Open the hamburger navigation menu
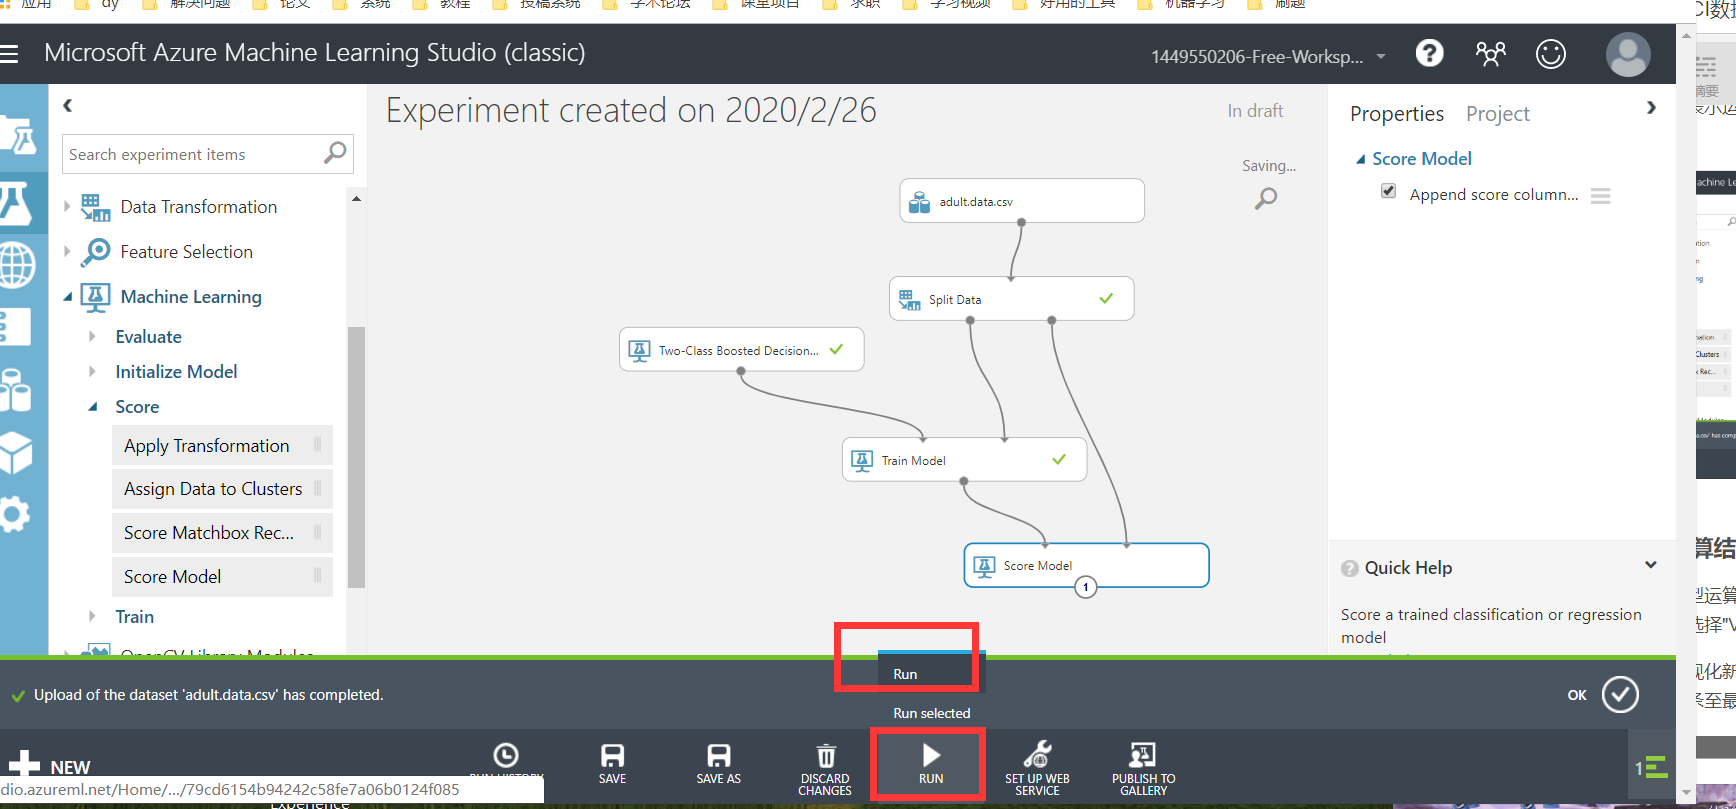Viewport: 1736px width, 809px height. tap(9, 54)
